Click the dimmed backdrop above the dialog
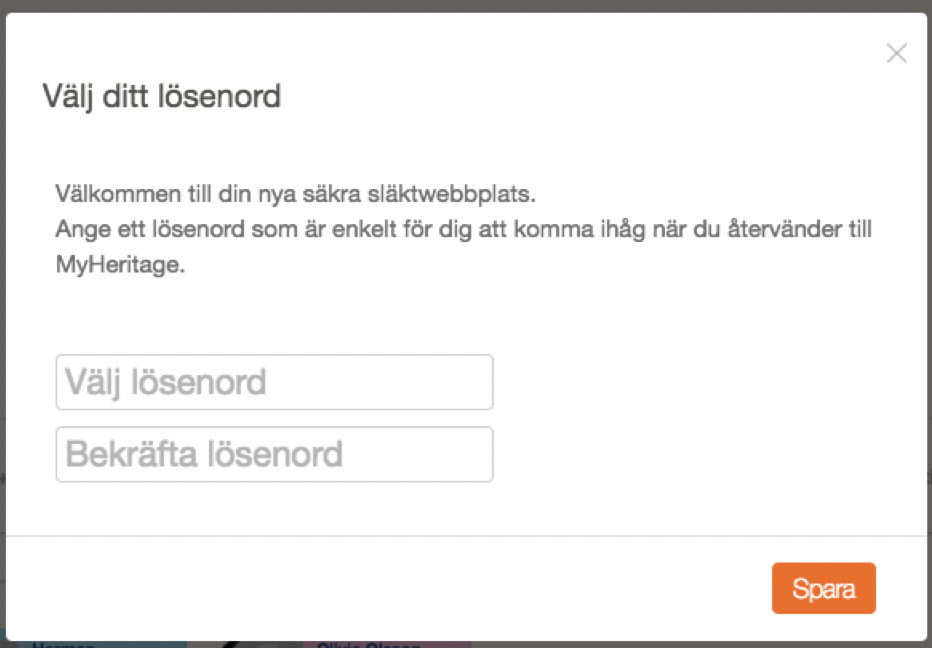Screen dimensions: 932x648 click(466, 5)
